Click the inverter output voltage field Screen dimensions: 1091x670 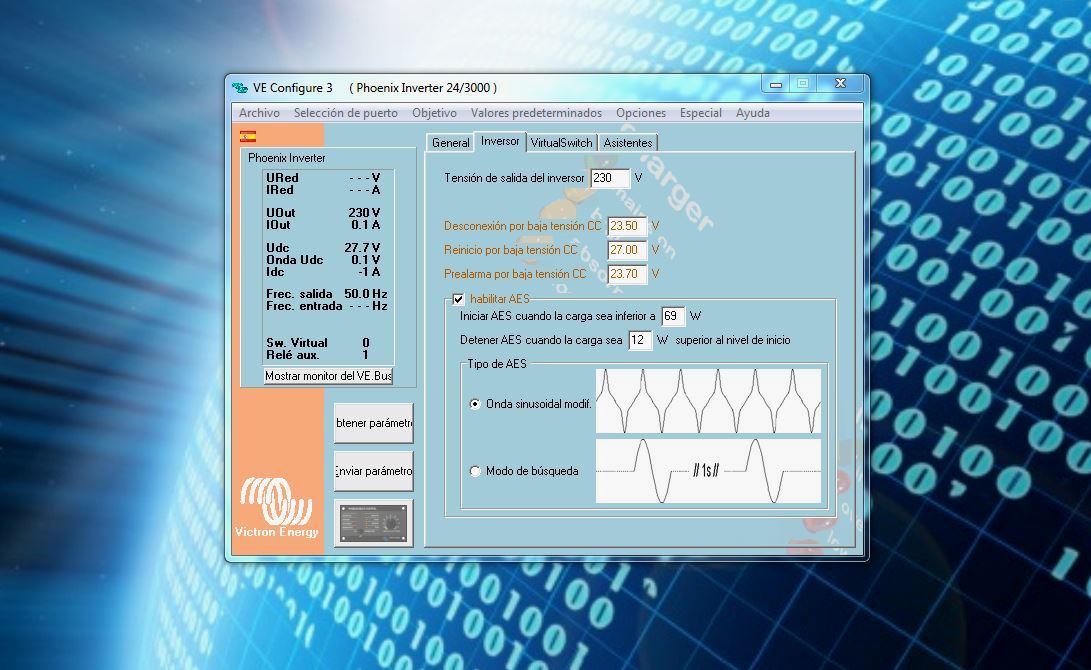point(610,178)
